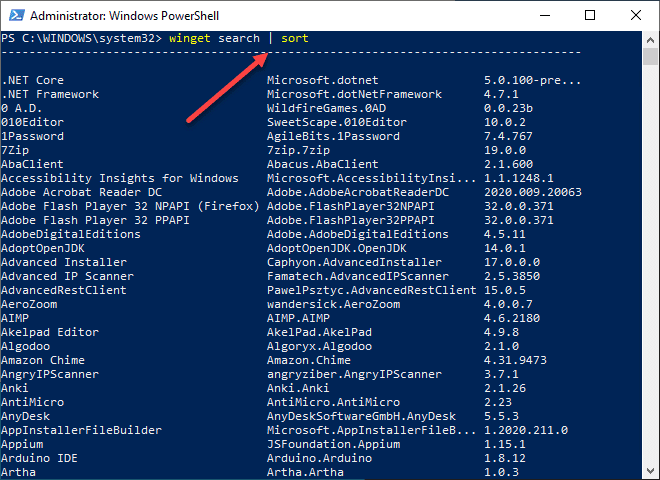Click 'angryziber.AngryIPScanner' ID

354,374
